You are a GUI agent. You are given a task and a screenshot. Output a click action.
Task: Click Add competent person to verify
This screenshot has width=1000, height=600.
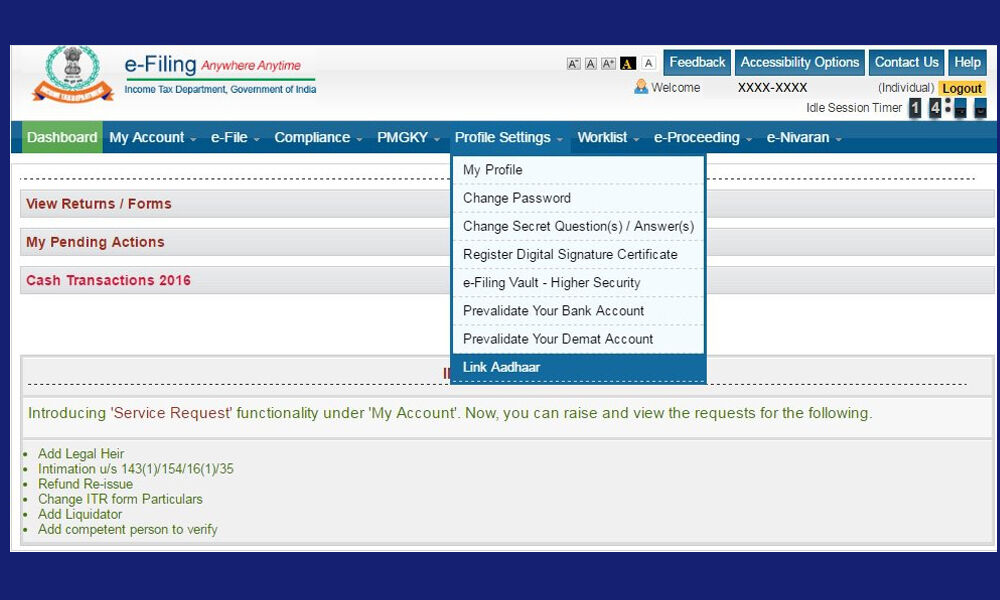point(128,529)
